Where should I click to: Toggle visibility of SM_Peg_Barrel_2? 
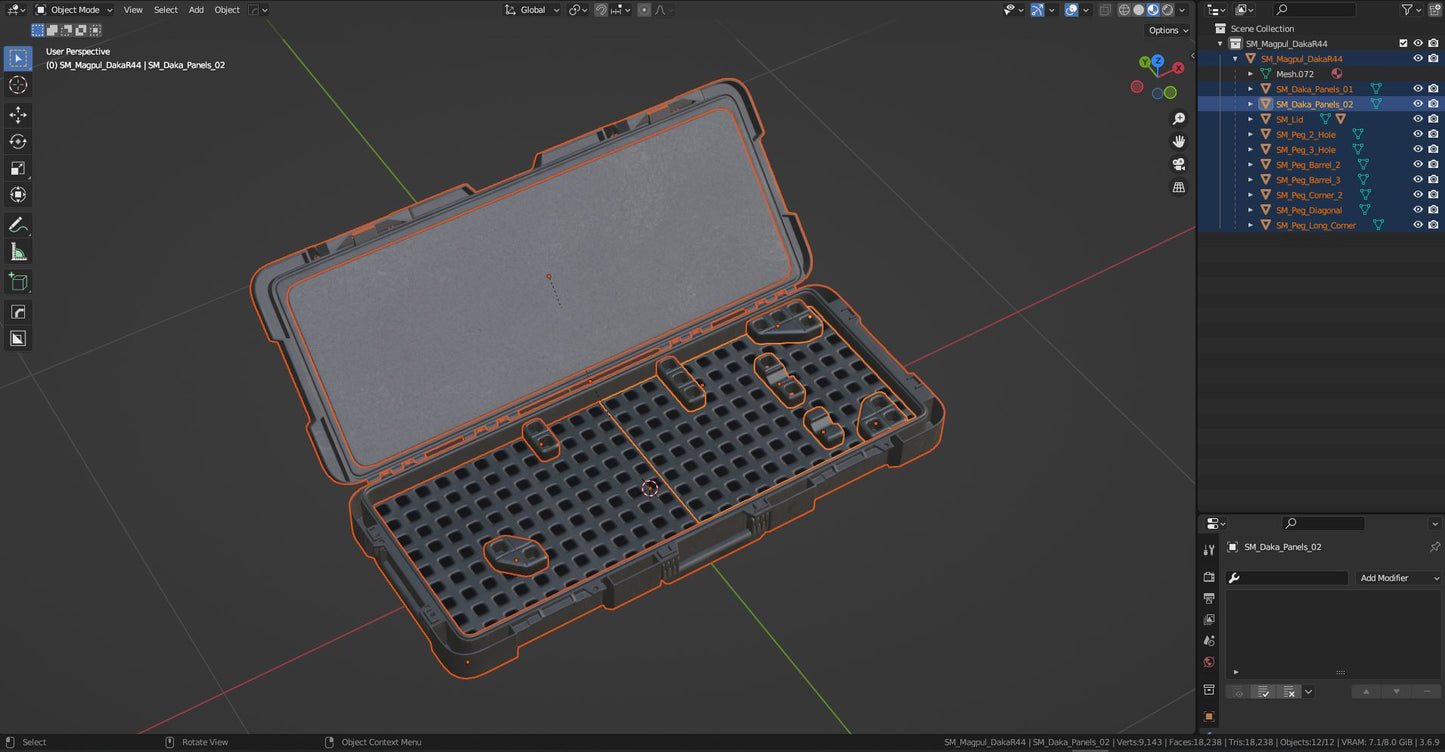pos(1417,164)
